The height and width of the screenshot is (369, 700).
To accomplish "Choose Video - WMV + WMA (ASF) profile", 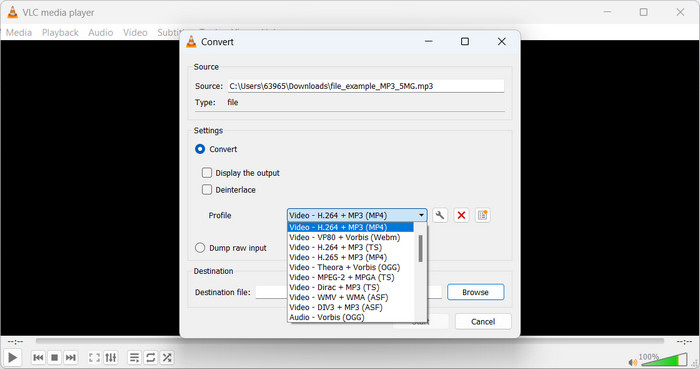I will [350, 297].
